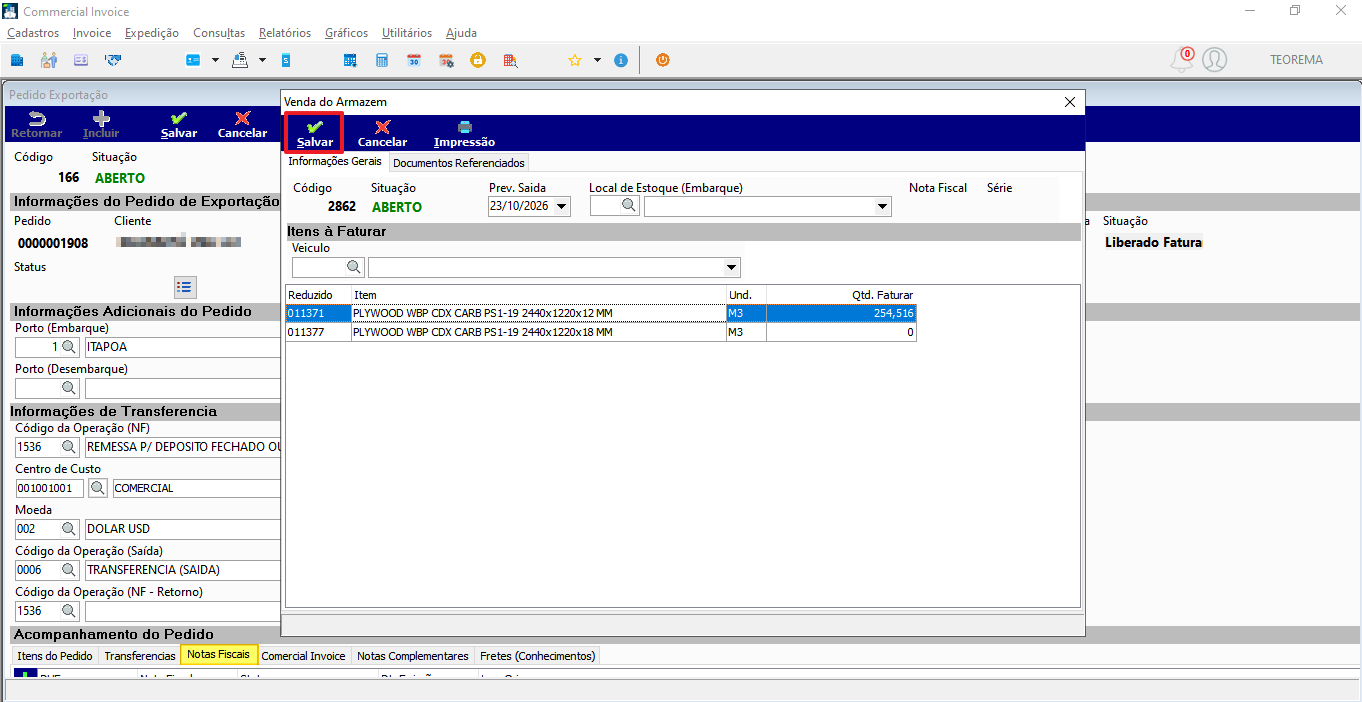Select the Comercial Invoice tab

[303, 656]
